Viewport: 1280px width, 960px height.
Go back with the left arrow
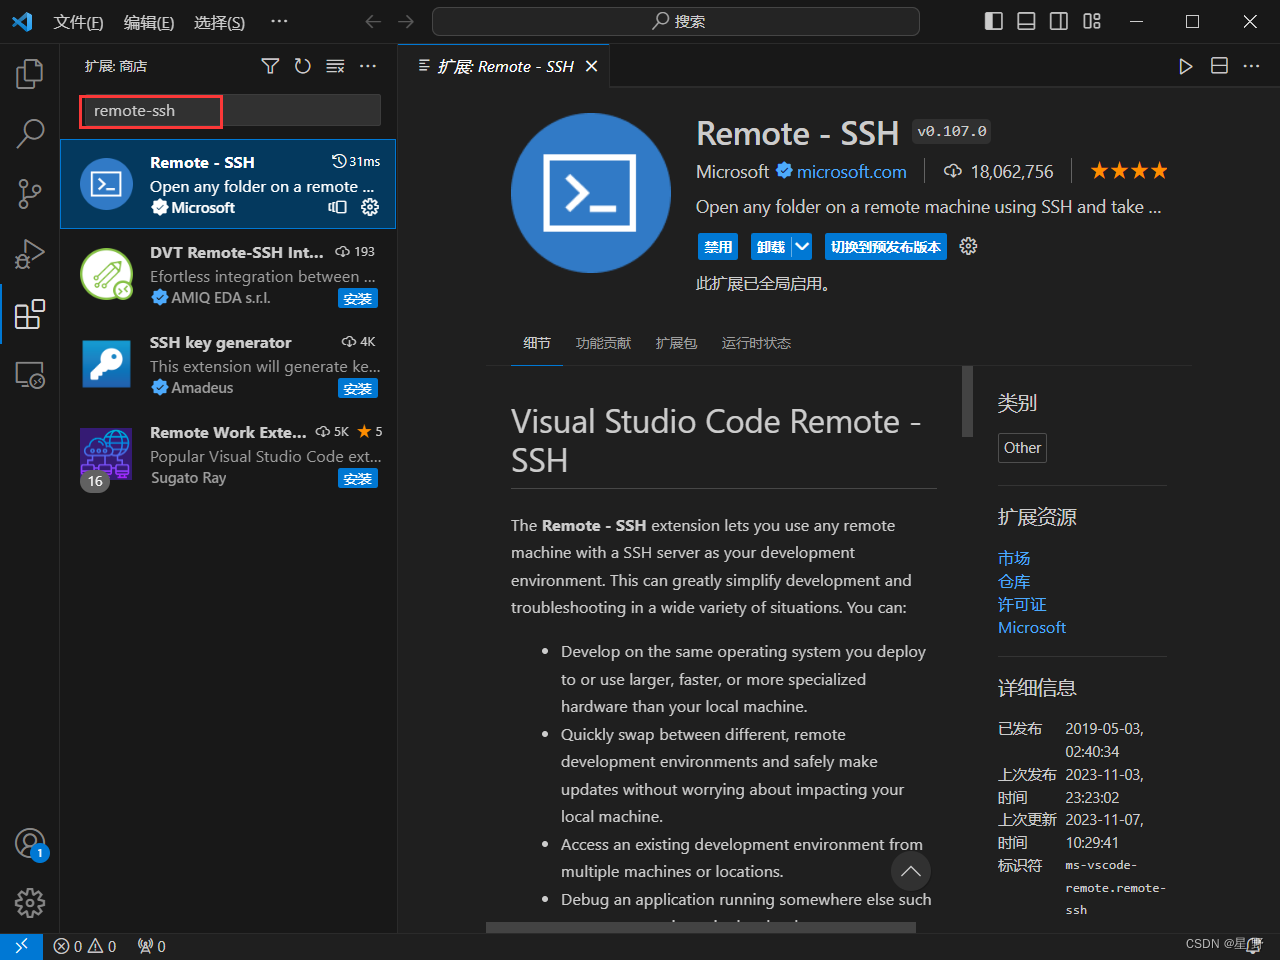coord(373,21)
